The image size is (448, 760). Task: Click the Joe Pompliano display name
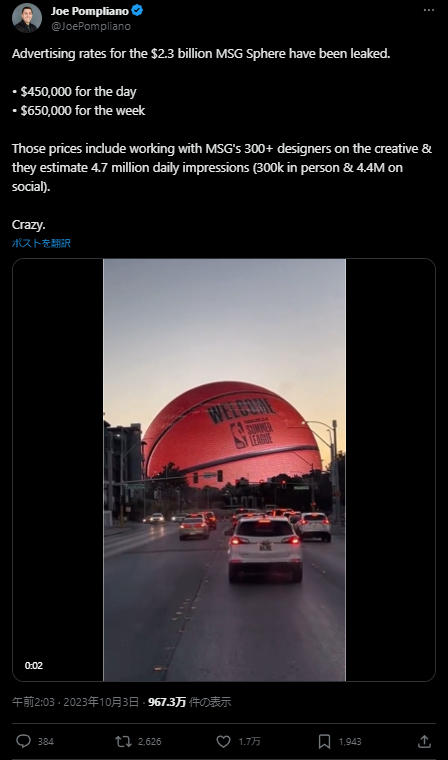[x=90, y=12]
